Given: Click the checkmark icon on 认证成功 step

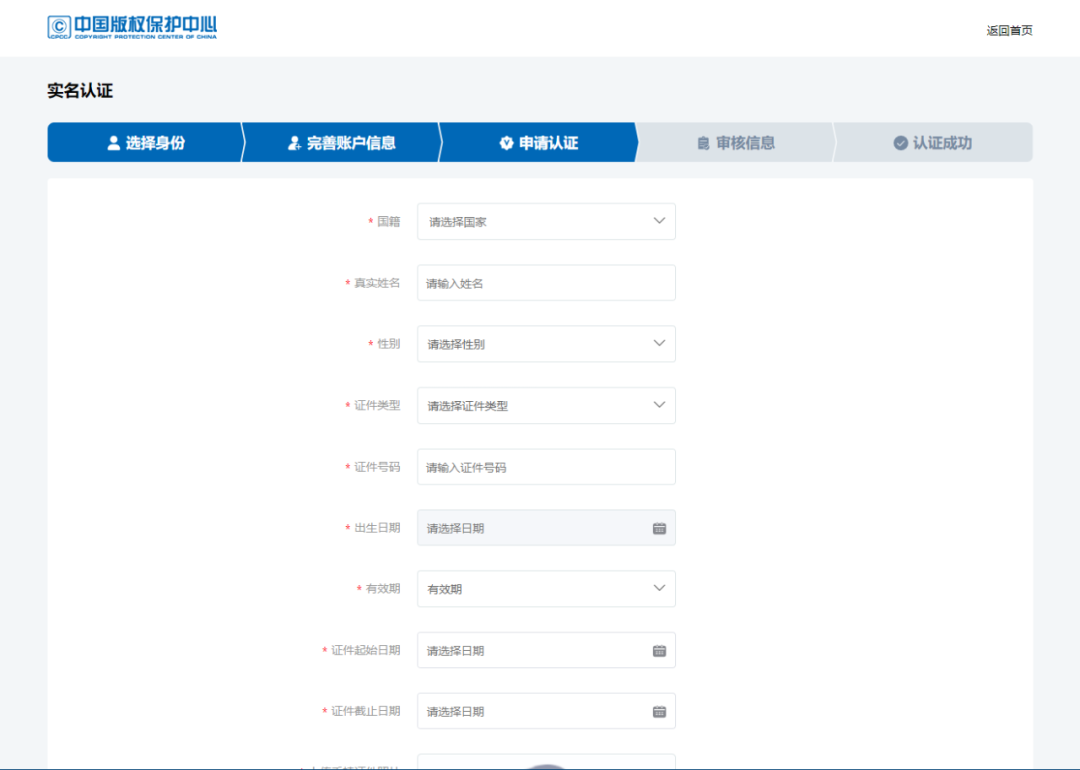Looking at the screenshot, I should coord(900,142).
